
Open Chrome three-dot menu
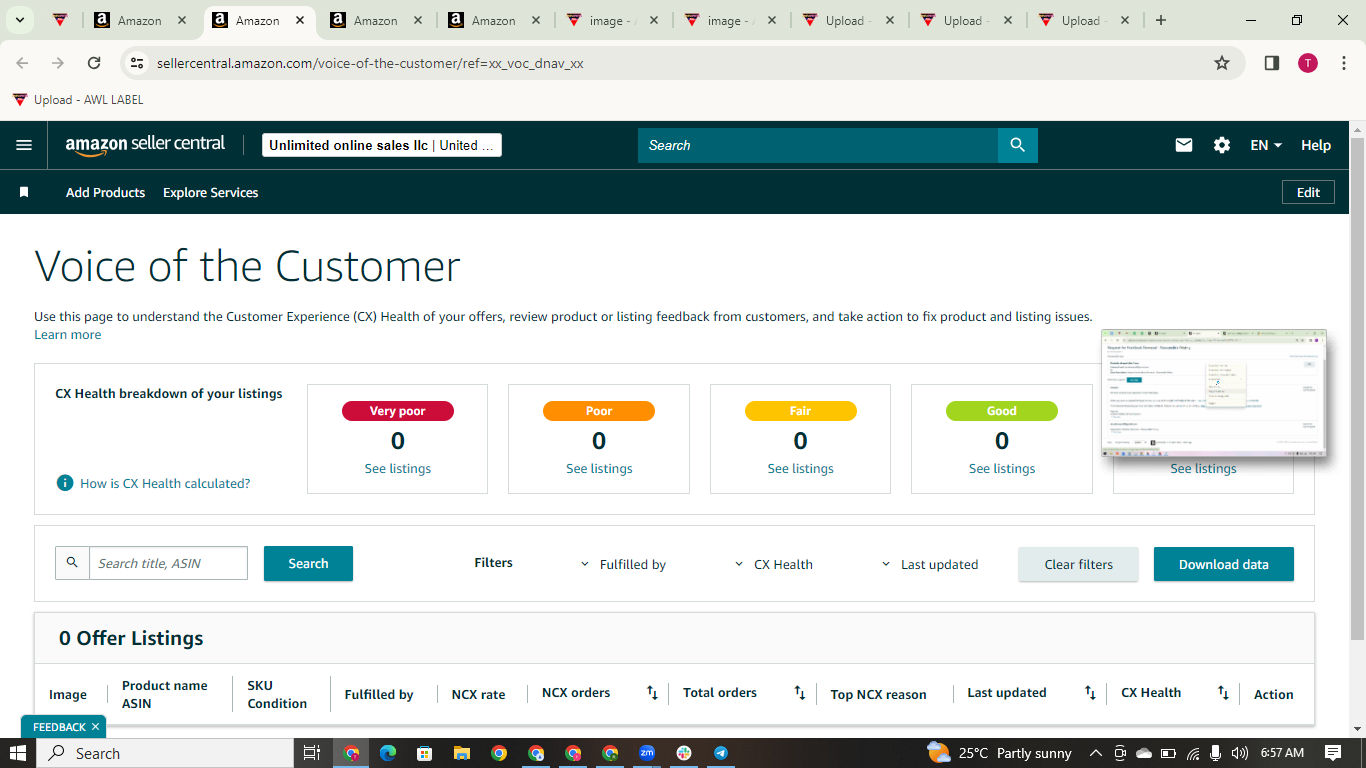pos(1344,63)
